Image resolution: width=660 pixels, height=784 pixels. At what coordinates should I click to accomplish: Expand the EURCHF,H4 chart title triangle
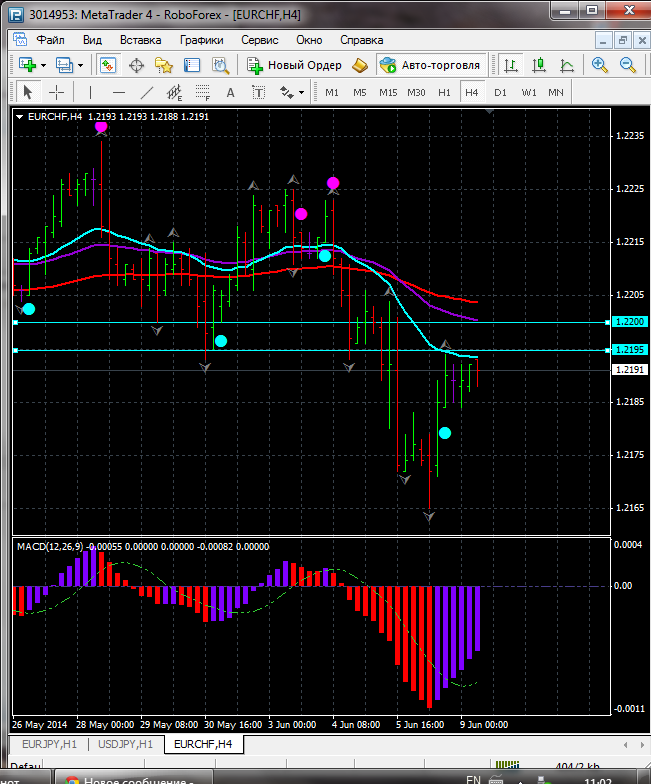click(x=20, y=116)
